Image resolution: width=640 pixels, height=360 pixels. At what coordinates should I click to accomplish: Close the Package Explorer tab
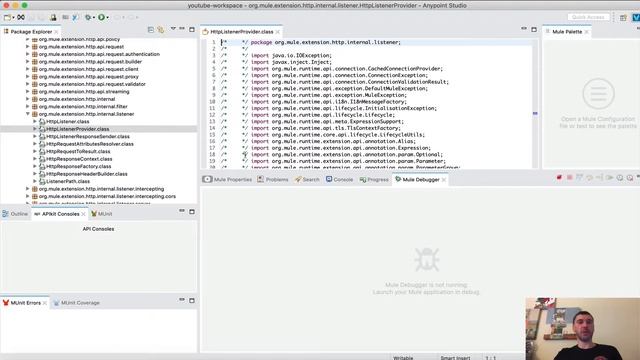tap(56, 32)
